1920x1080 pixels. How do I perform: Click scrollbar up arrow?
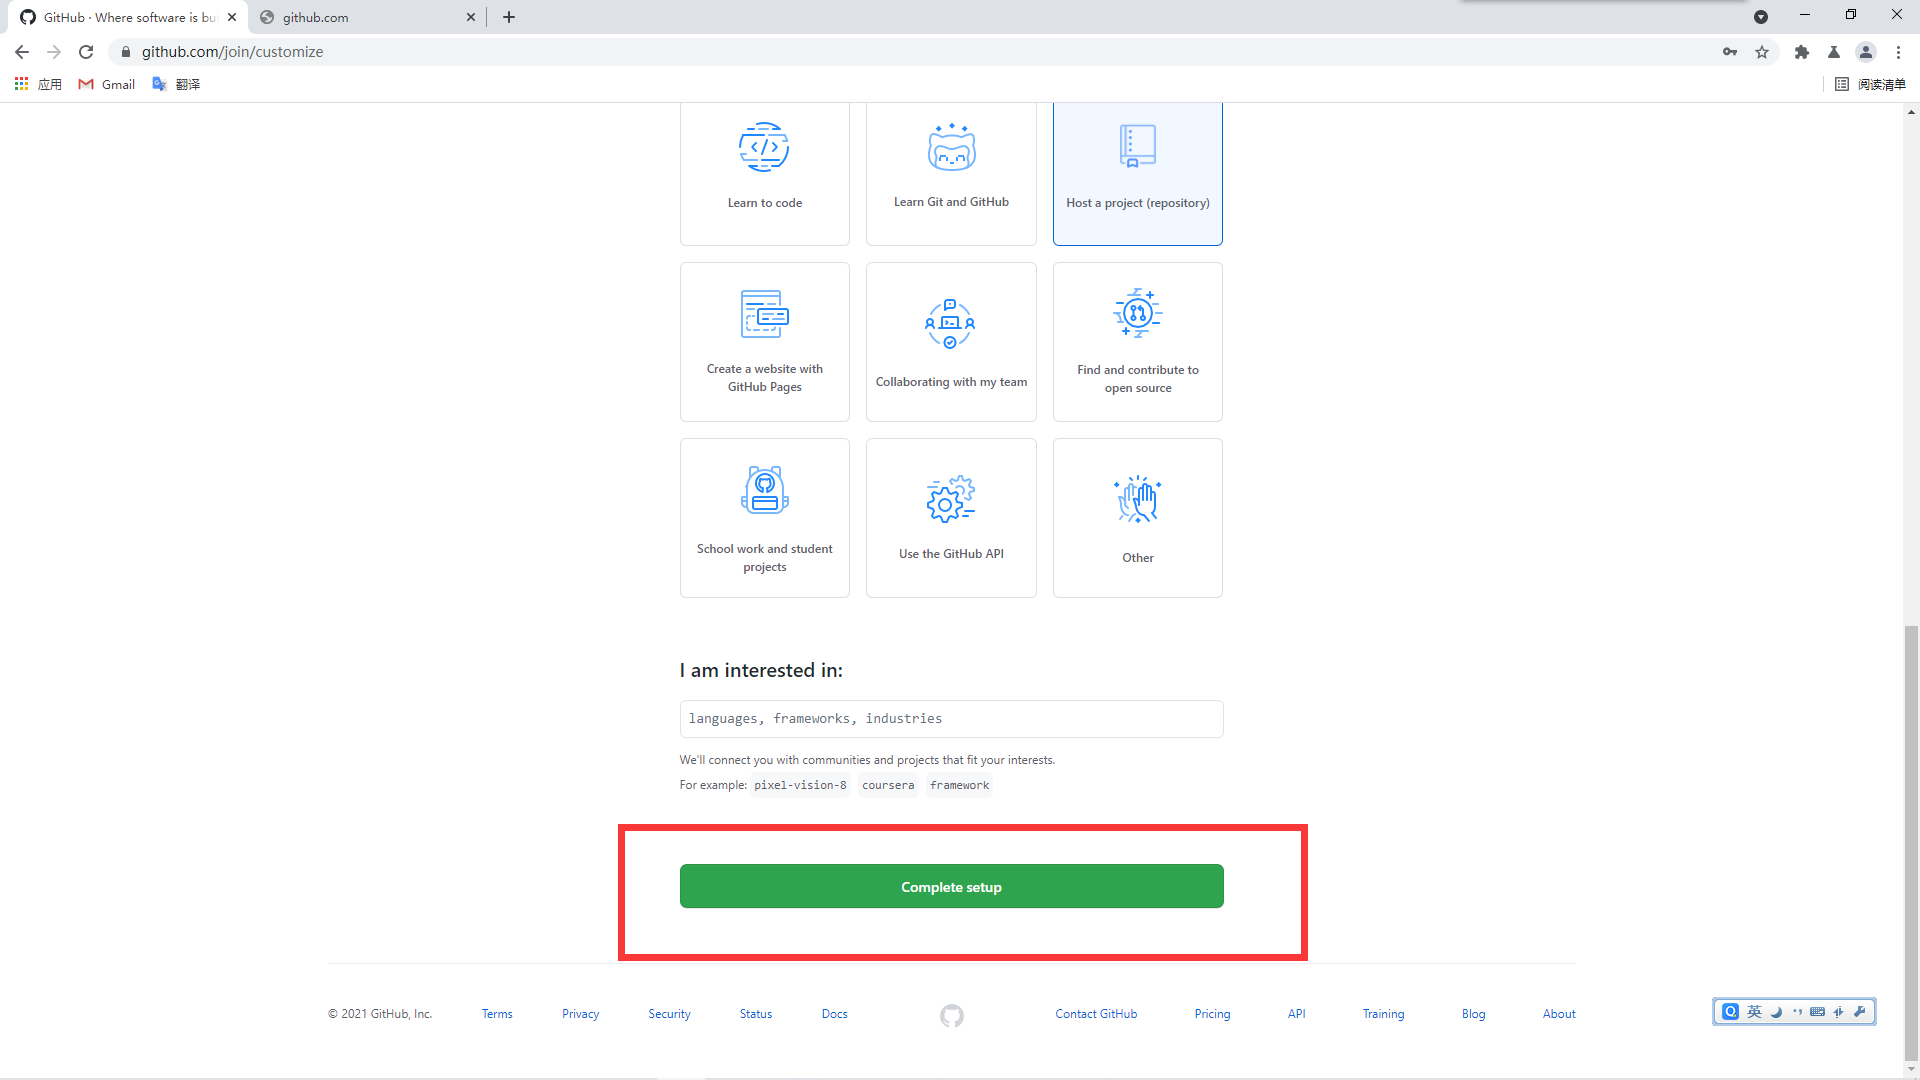(x=1911, y=111)
